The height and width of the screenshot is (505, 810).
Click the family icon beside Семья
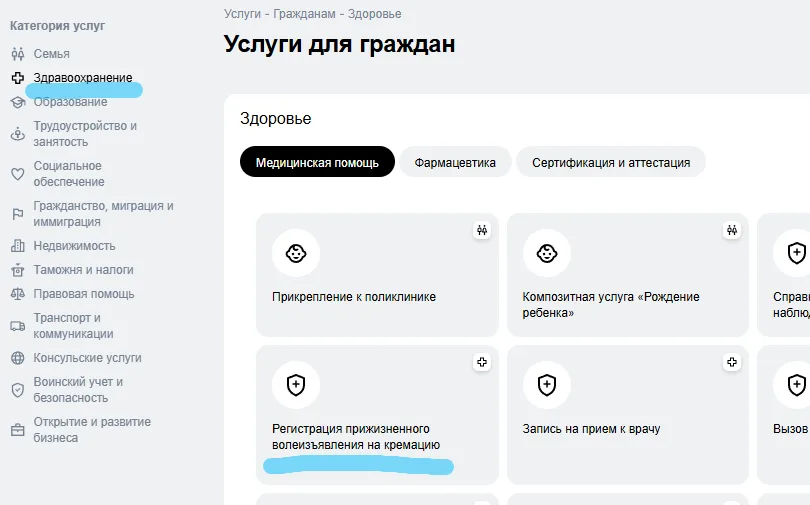(x=18, y=54)
